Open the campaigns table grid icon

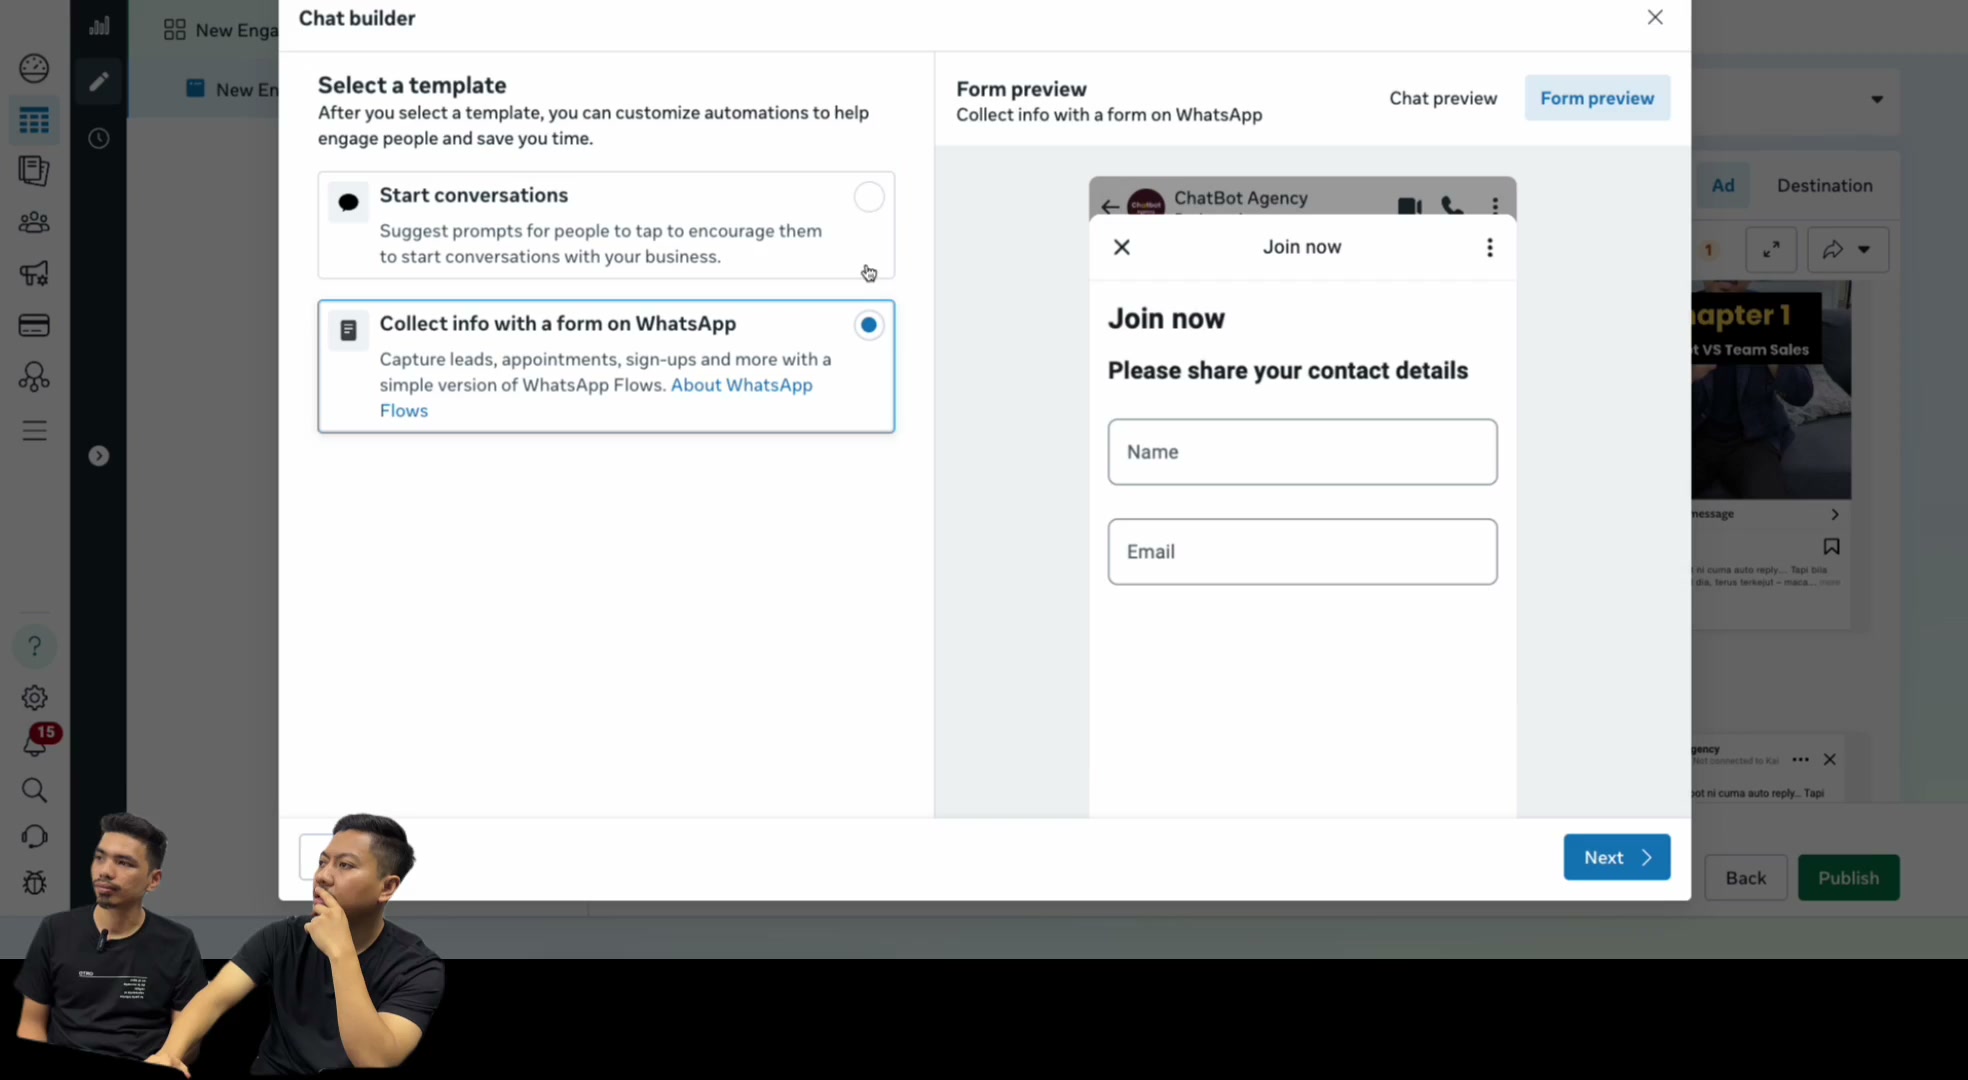click(34, 120)
